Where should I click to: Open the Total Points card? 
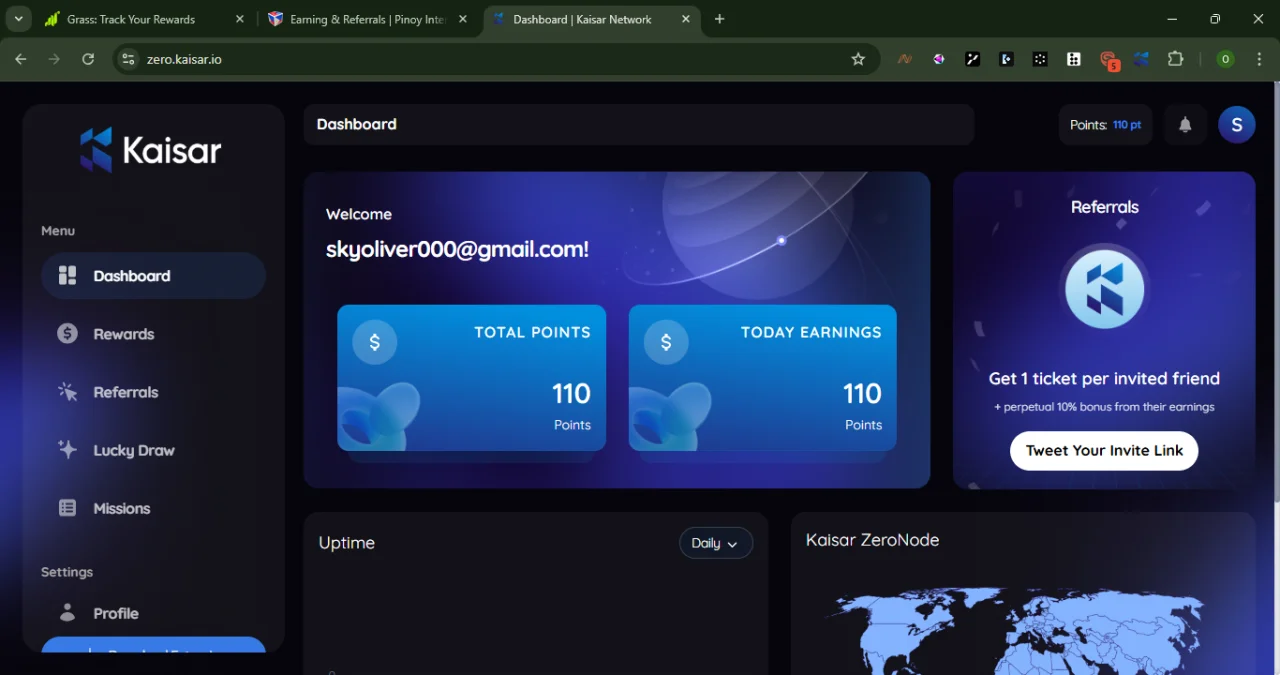pos(471,378)
